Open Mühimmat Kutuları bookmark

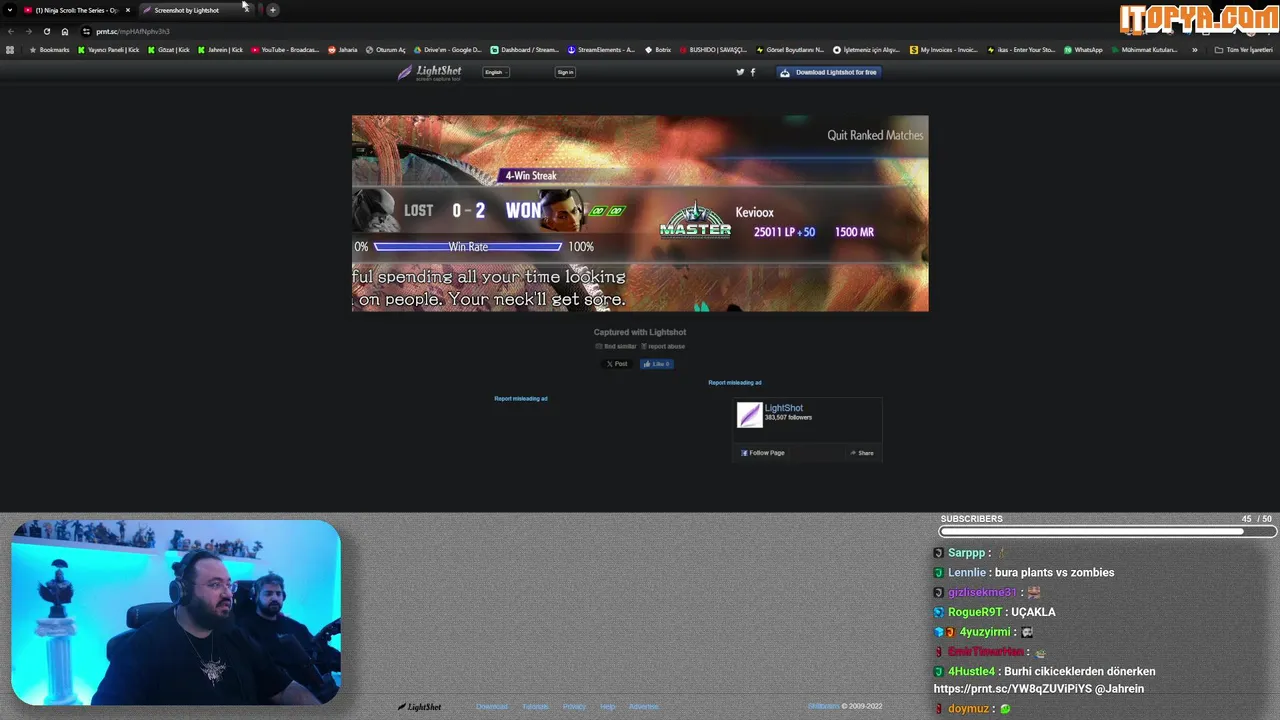1145,49
